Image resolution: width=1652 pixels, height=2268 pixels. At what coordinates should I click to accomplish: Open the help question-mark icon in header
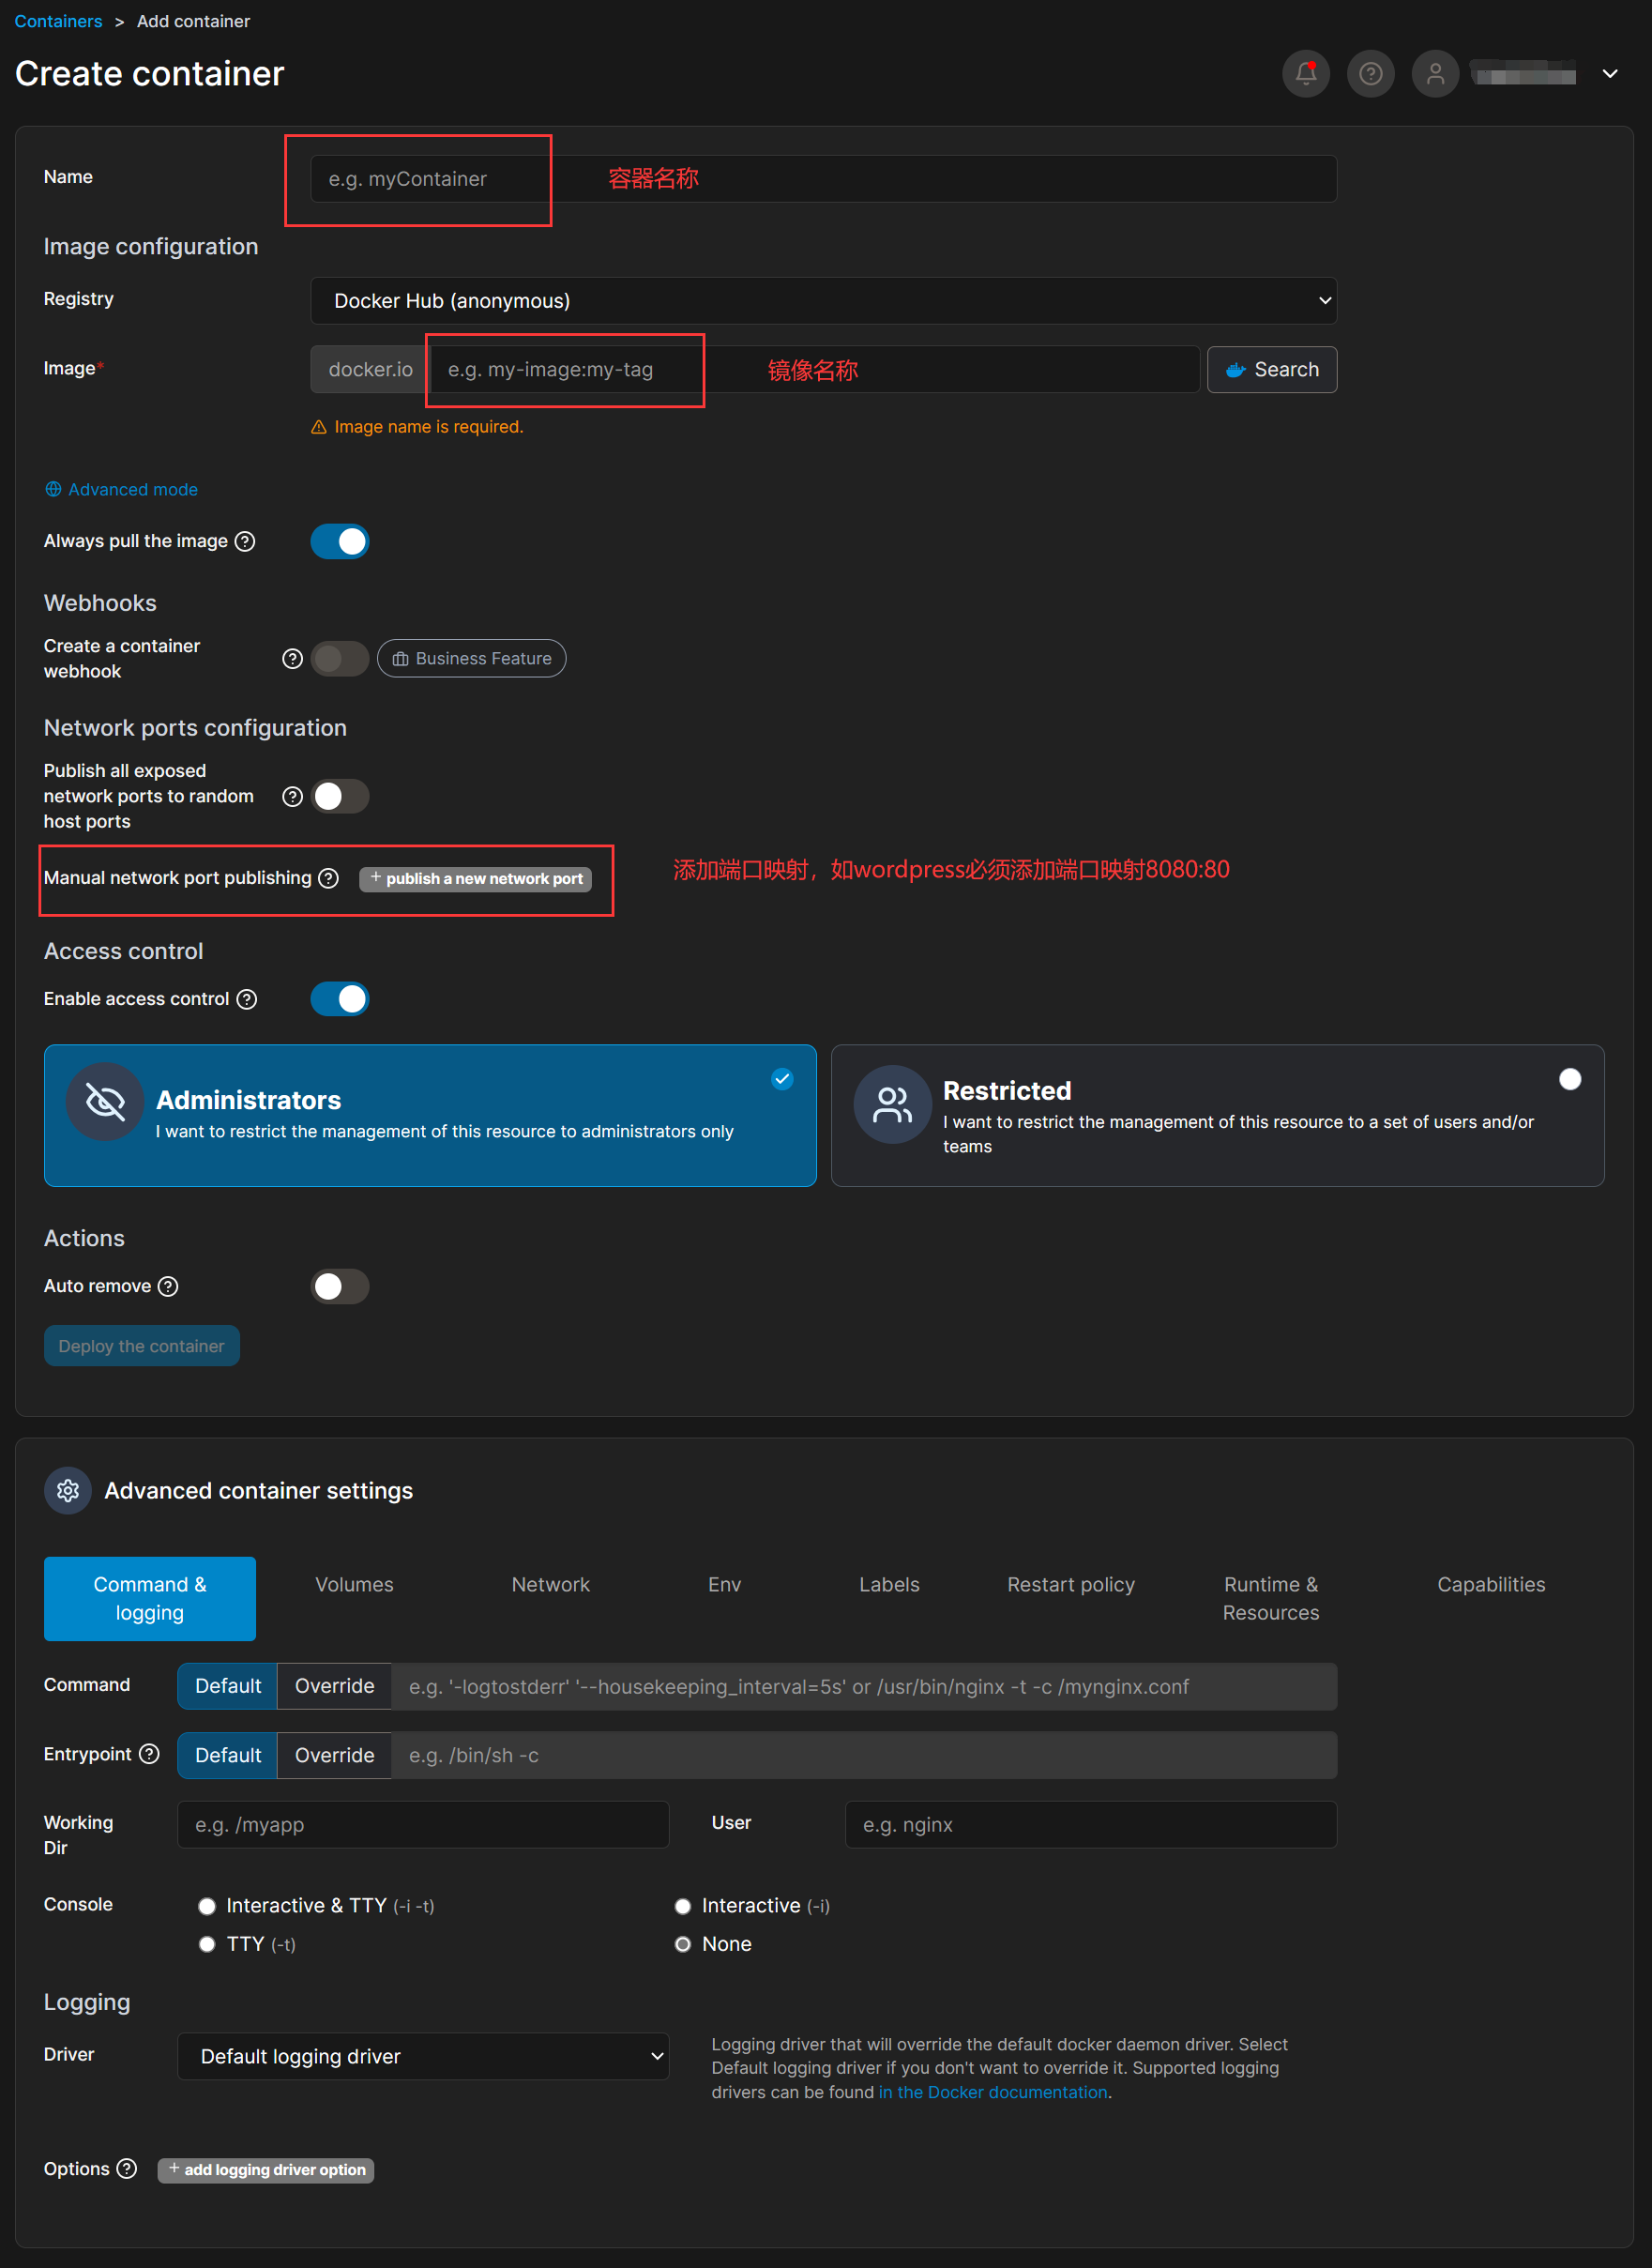(x=1370, y=73)
